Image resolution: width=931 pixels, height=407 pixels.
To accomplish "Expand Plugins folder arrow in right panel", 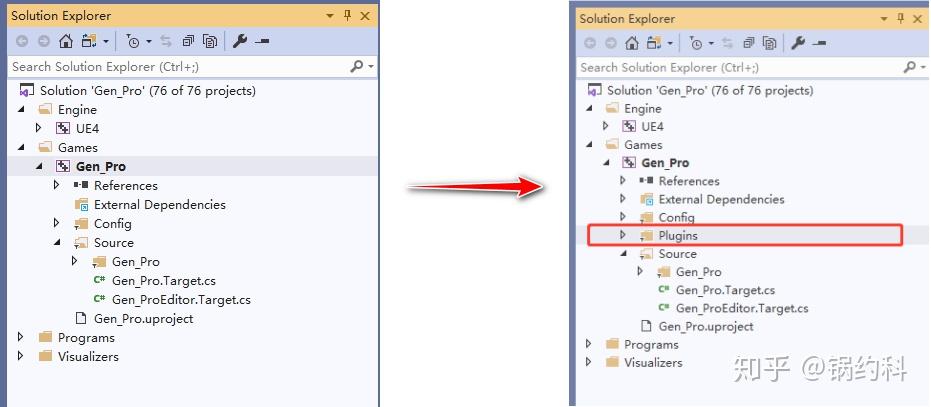I will click(622, 235).
